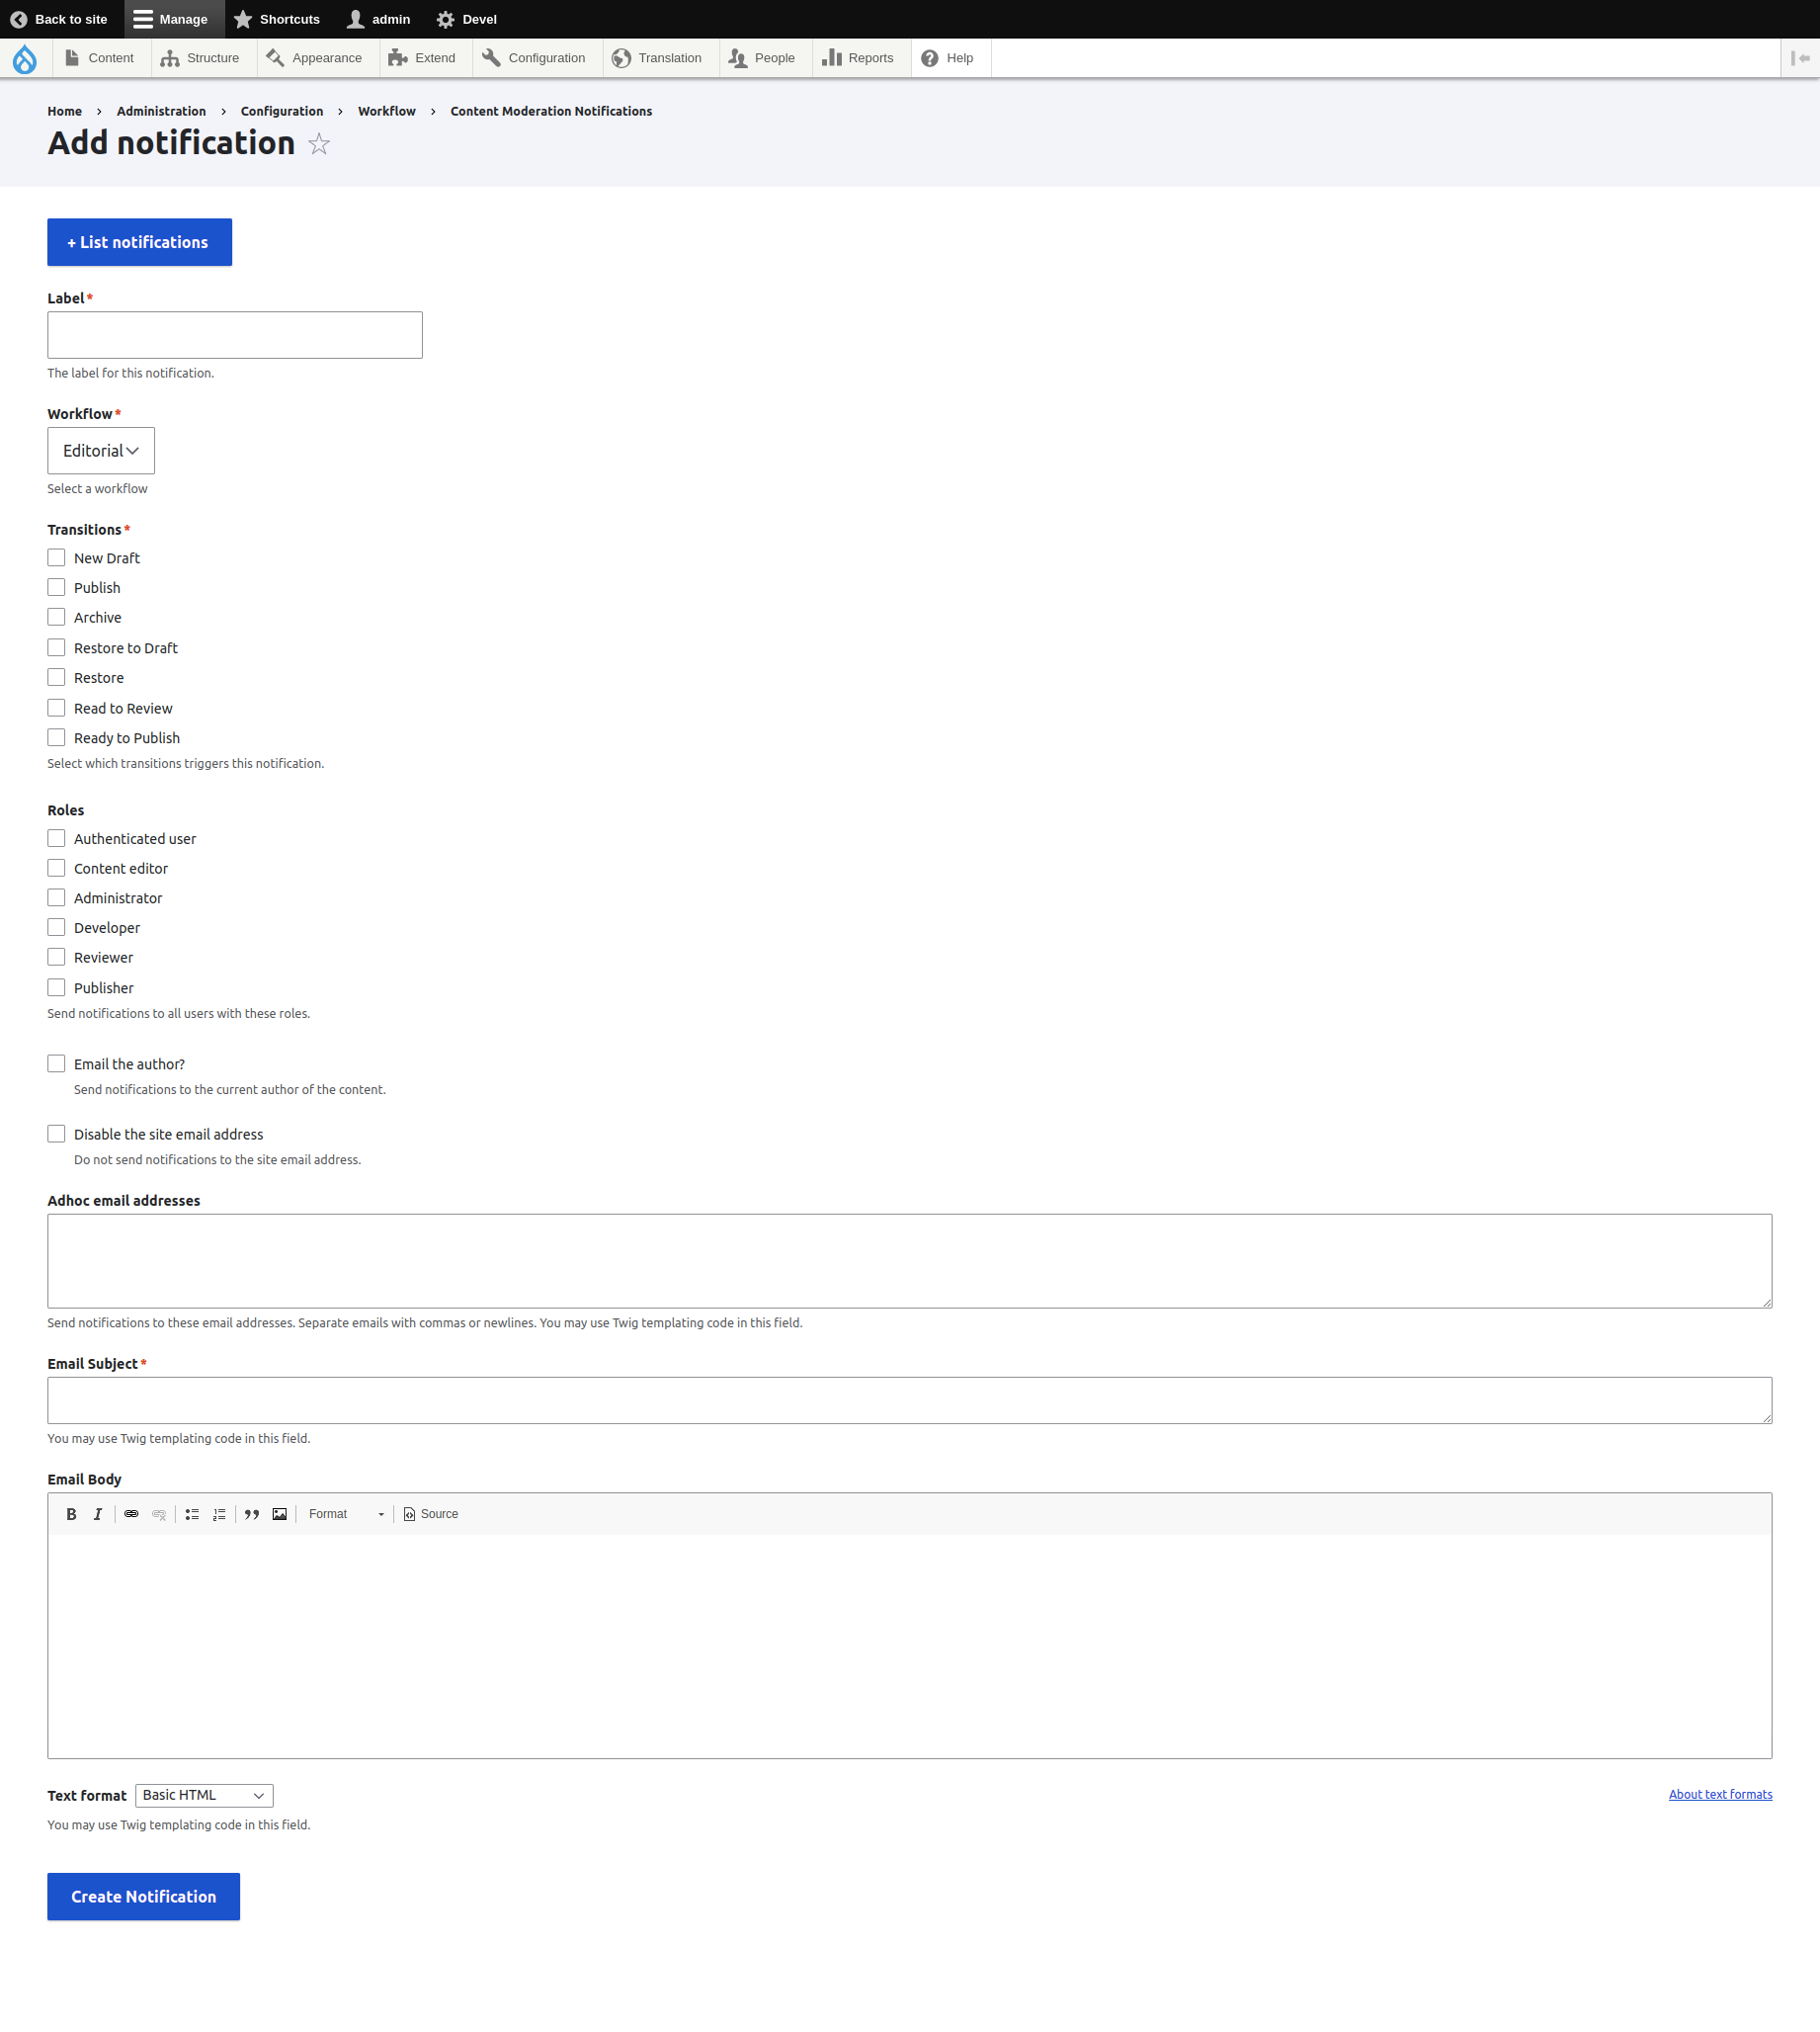Enable the Email the author option
Viewport: 1820px width, 2032px height.
56,1063
